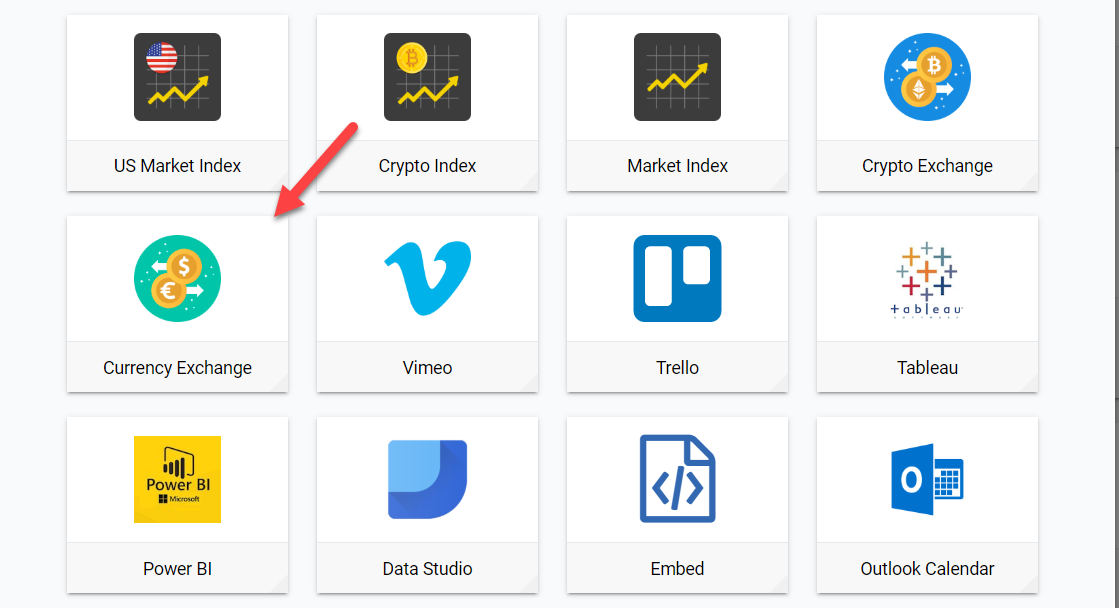This screenshot has width=1119, height=608.
Task: Select the "Currency Exchange" text label
Action: pos(177,368)
